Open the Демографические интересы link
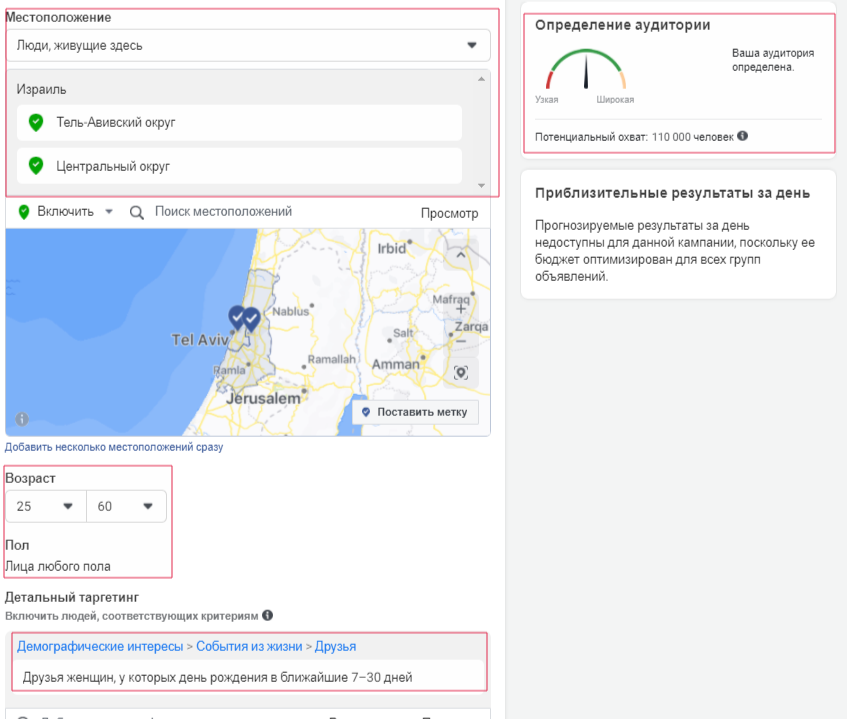This screenshot has width=847, height=719. click(100, 647)
